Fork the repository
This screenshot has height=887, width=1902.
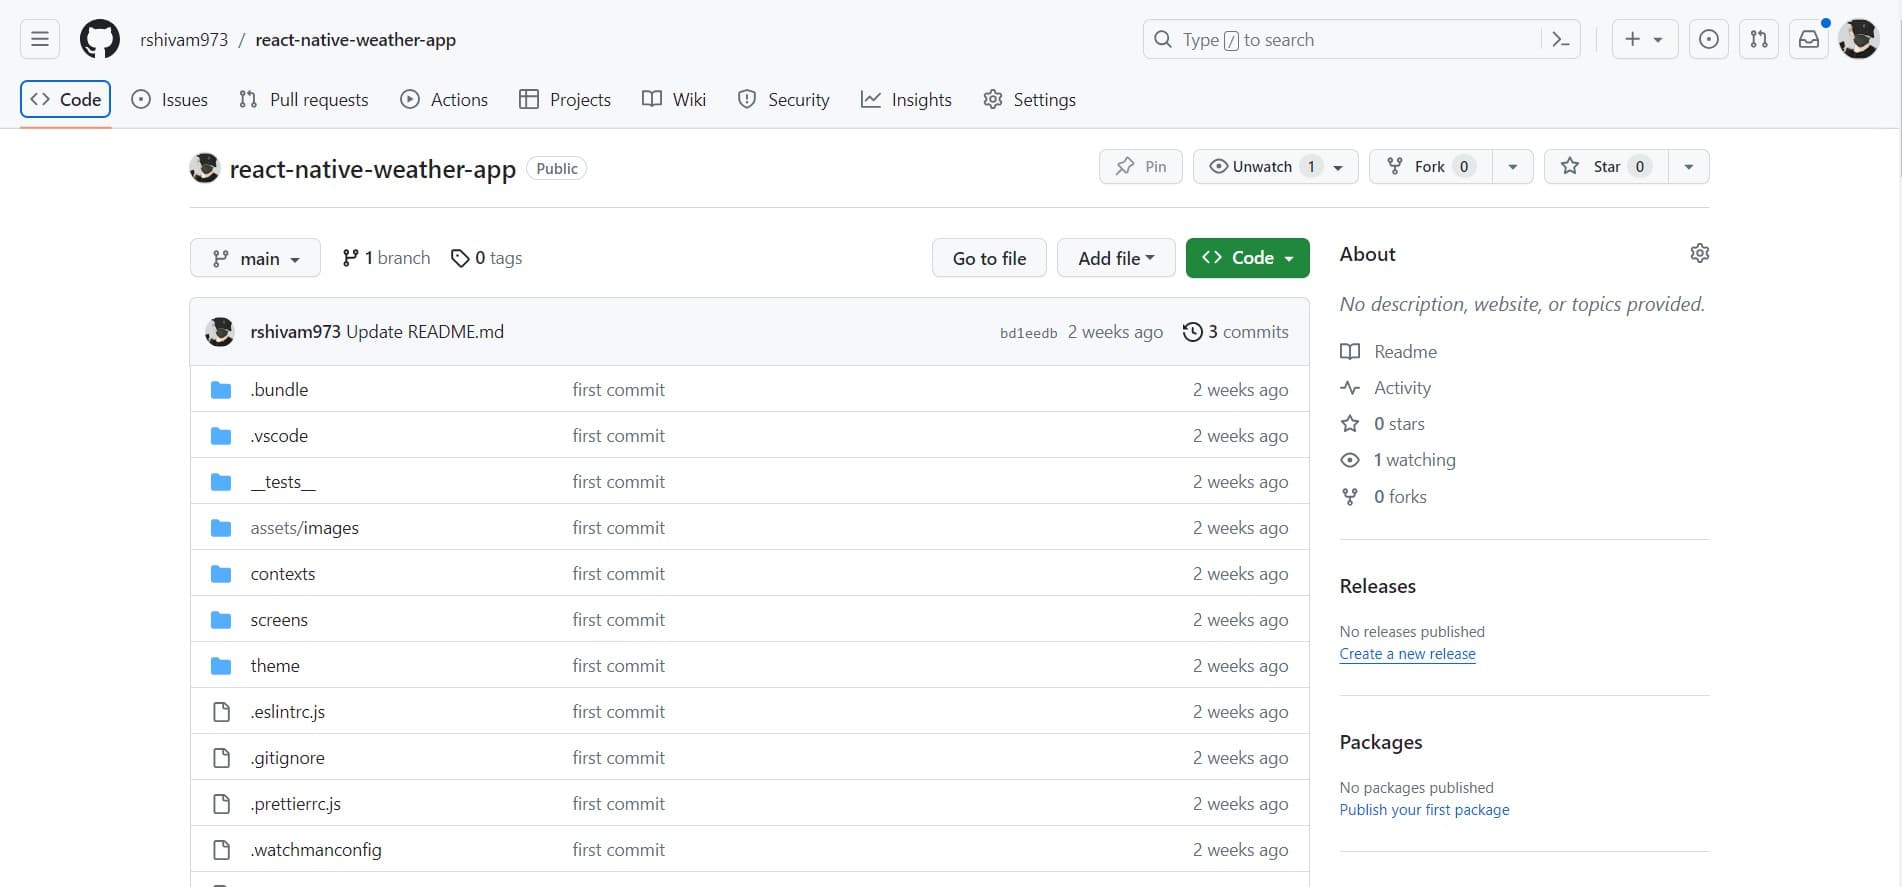(1430, 166)
